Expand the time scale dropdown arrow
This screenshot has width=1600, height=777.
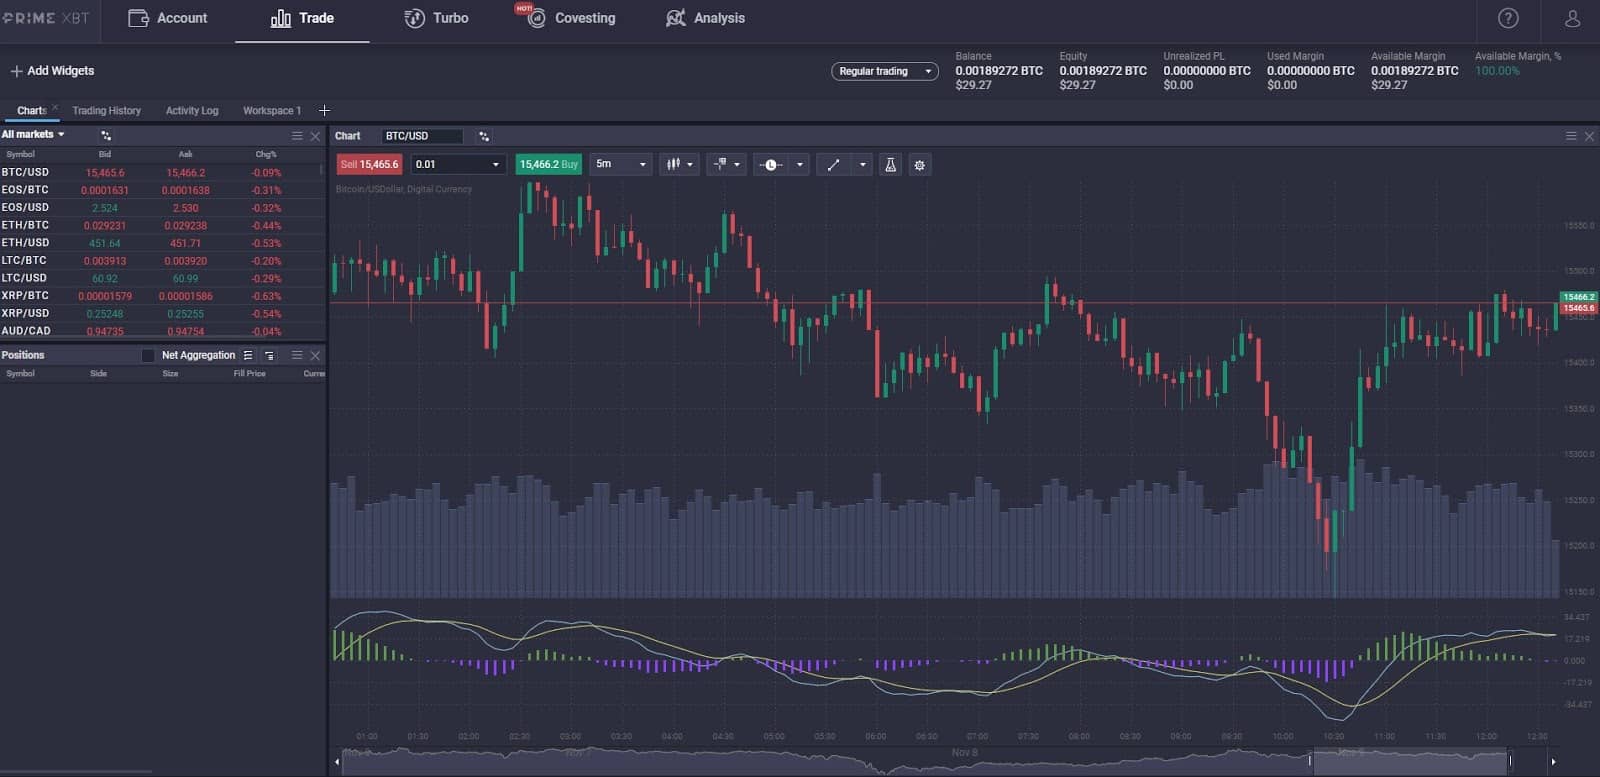[x=800, y=165]
